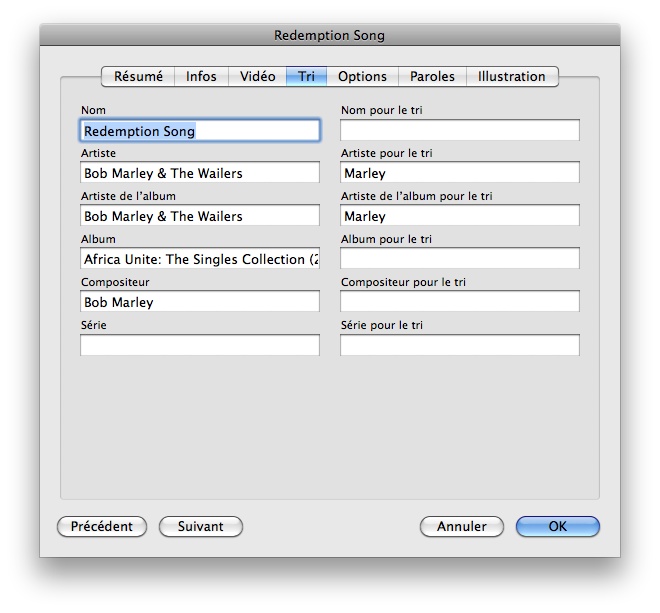Viewport: 660px width, 613px height.
Task: Focus the Artiste de l'album field
Action: [x=200, y=217]
